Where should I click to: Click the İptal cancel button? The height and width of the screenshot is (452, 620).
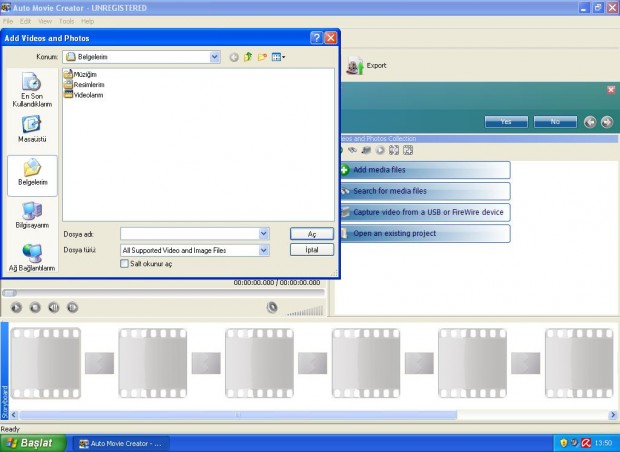[x=312, y=250]
